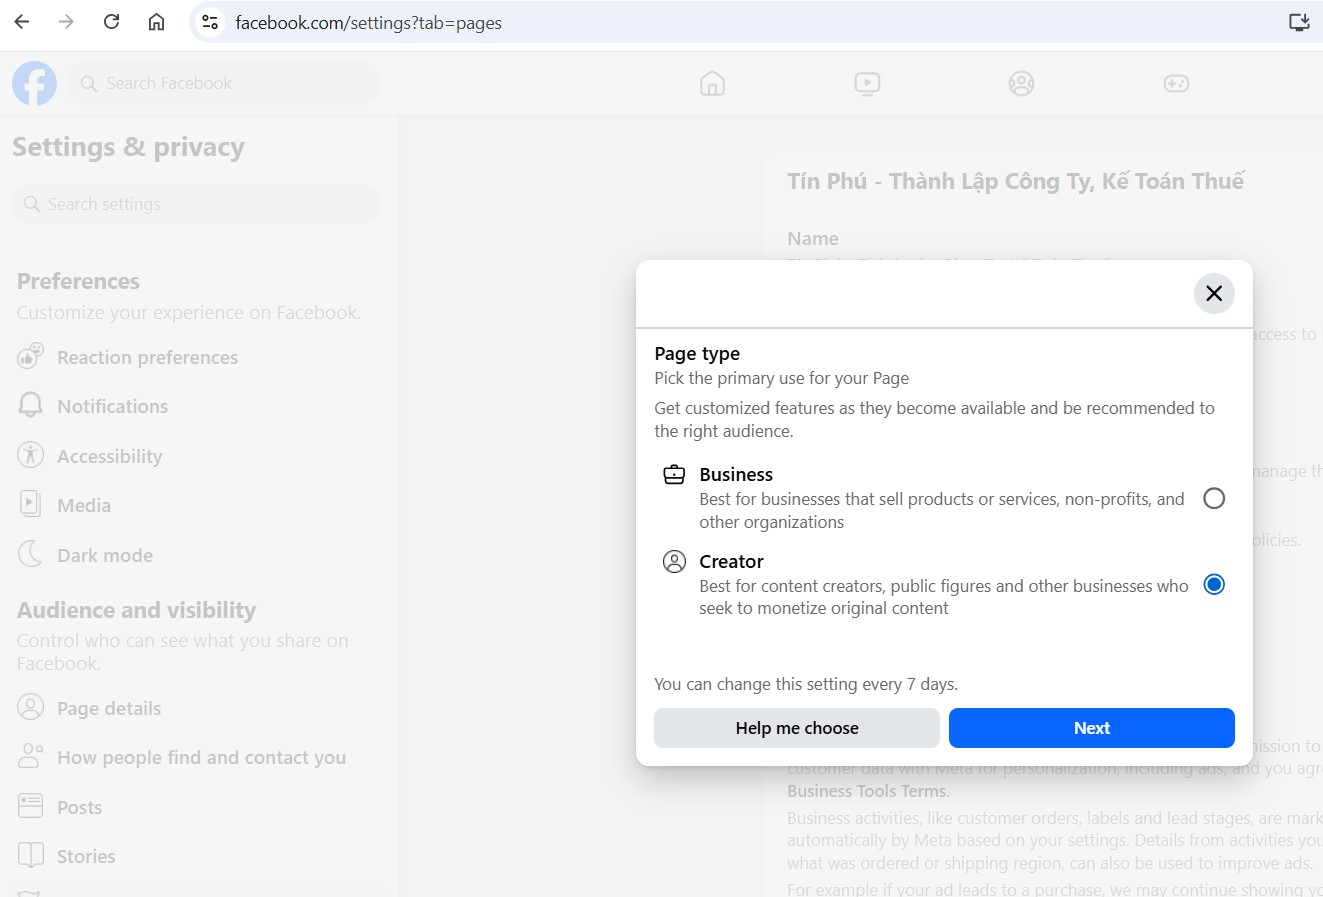Close the Page type dialog
This screenshot has width=1323, height=897.
pos(1213,293)
